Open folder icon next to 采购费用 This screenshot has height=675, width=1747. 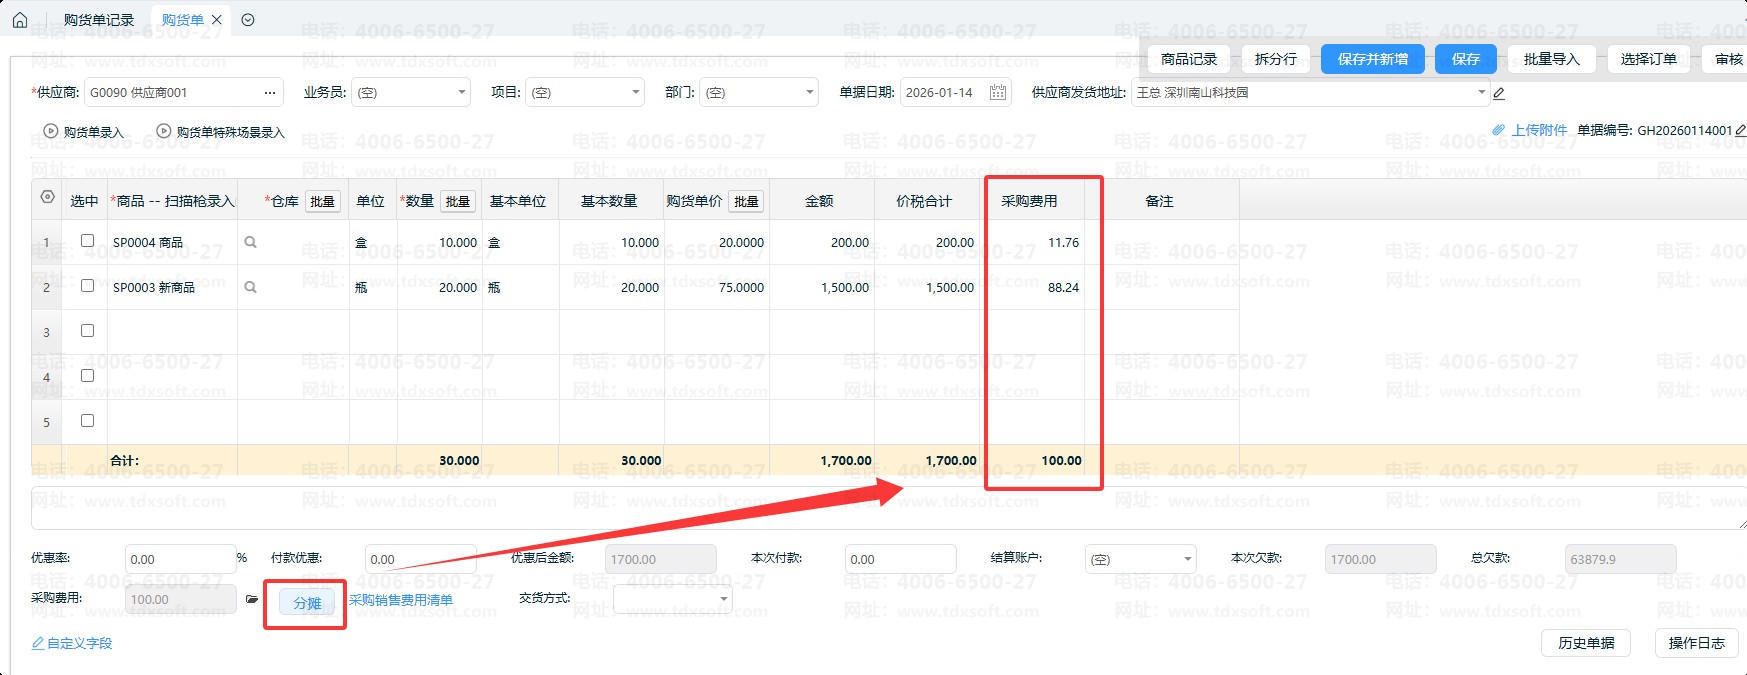252,600
